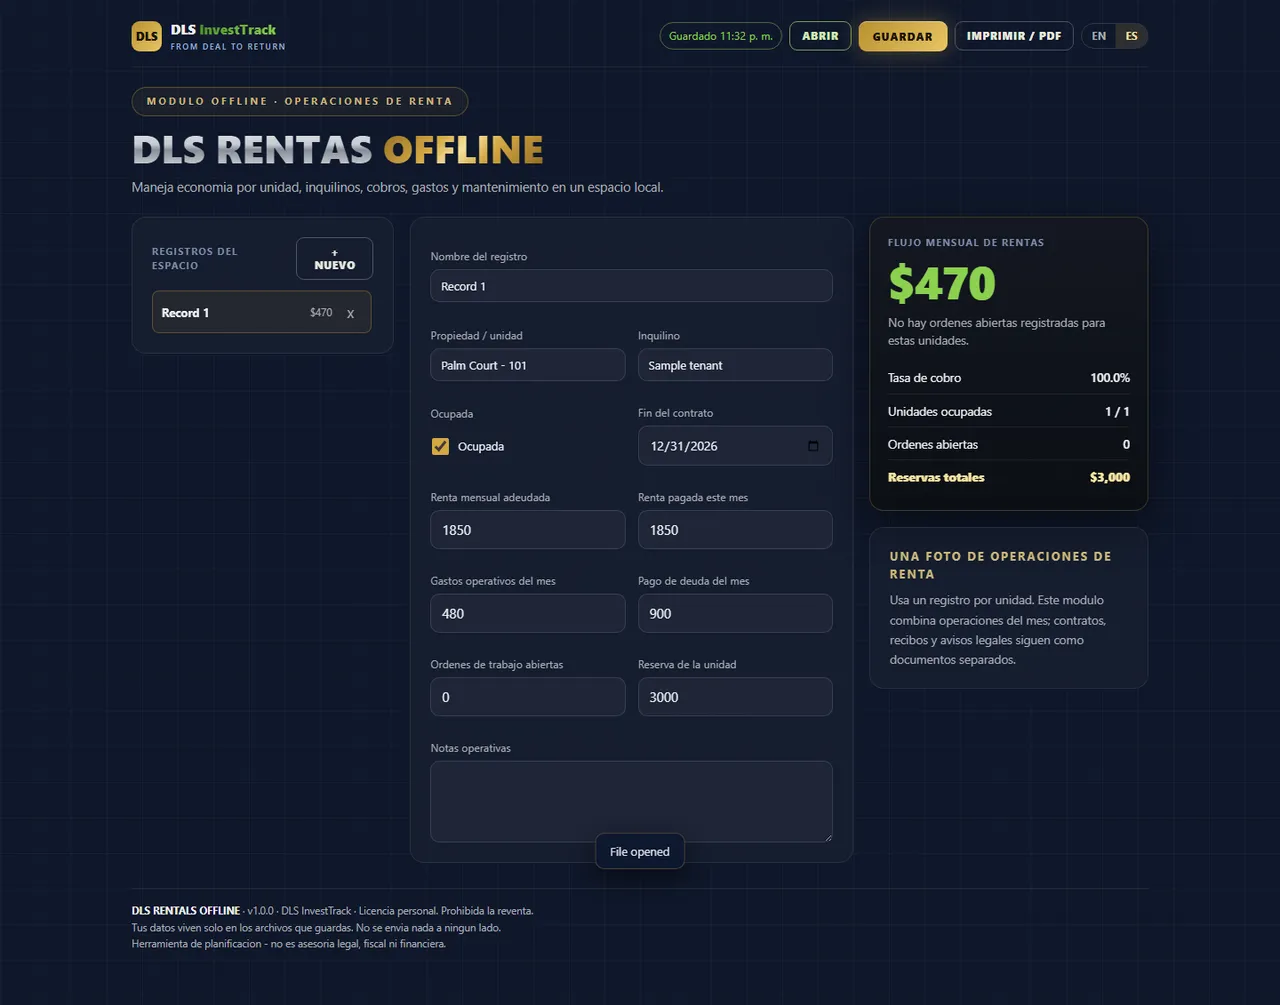The height and width of the screenshot is (1005, 1280).
Task: Switch language to EN
Action: click(1099, 36)
